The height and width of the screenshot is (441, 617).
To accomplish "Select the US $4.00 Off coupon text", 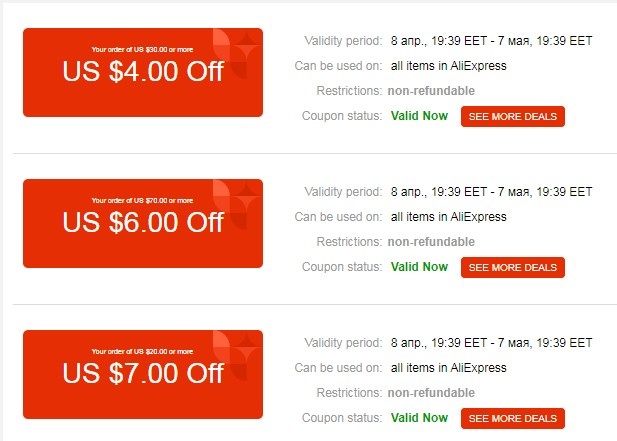I will pyautogui.click(x=143, y=72).
